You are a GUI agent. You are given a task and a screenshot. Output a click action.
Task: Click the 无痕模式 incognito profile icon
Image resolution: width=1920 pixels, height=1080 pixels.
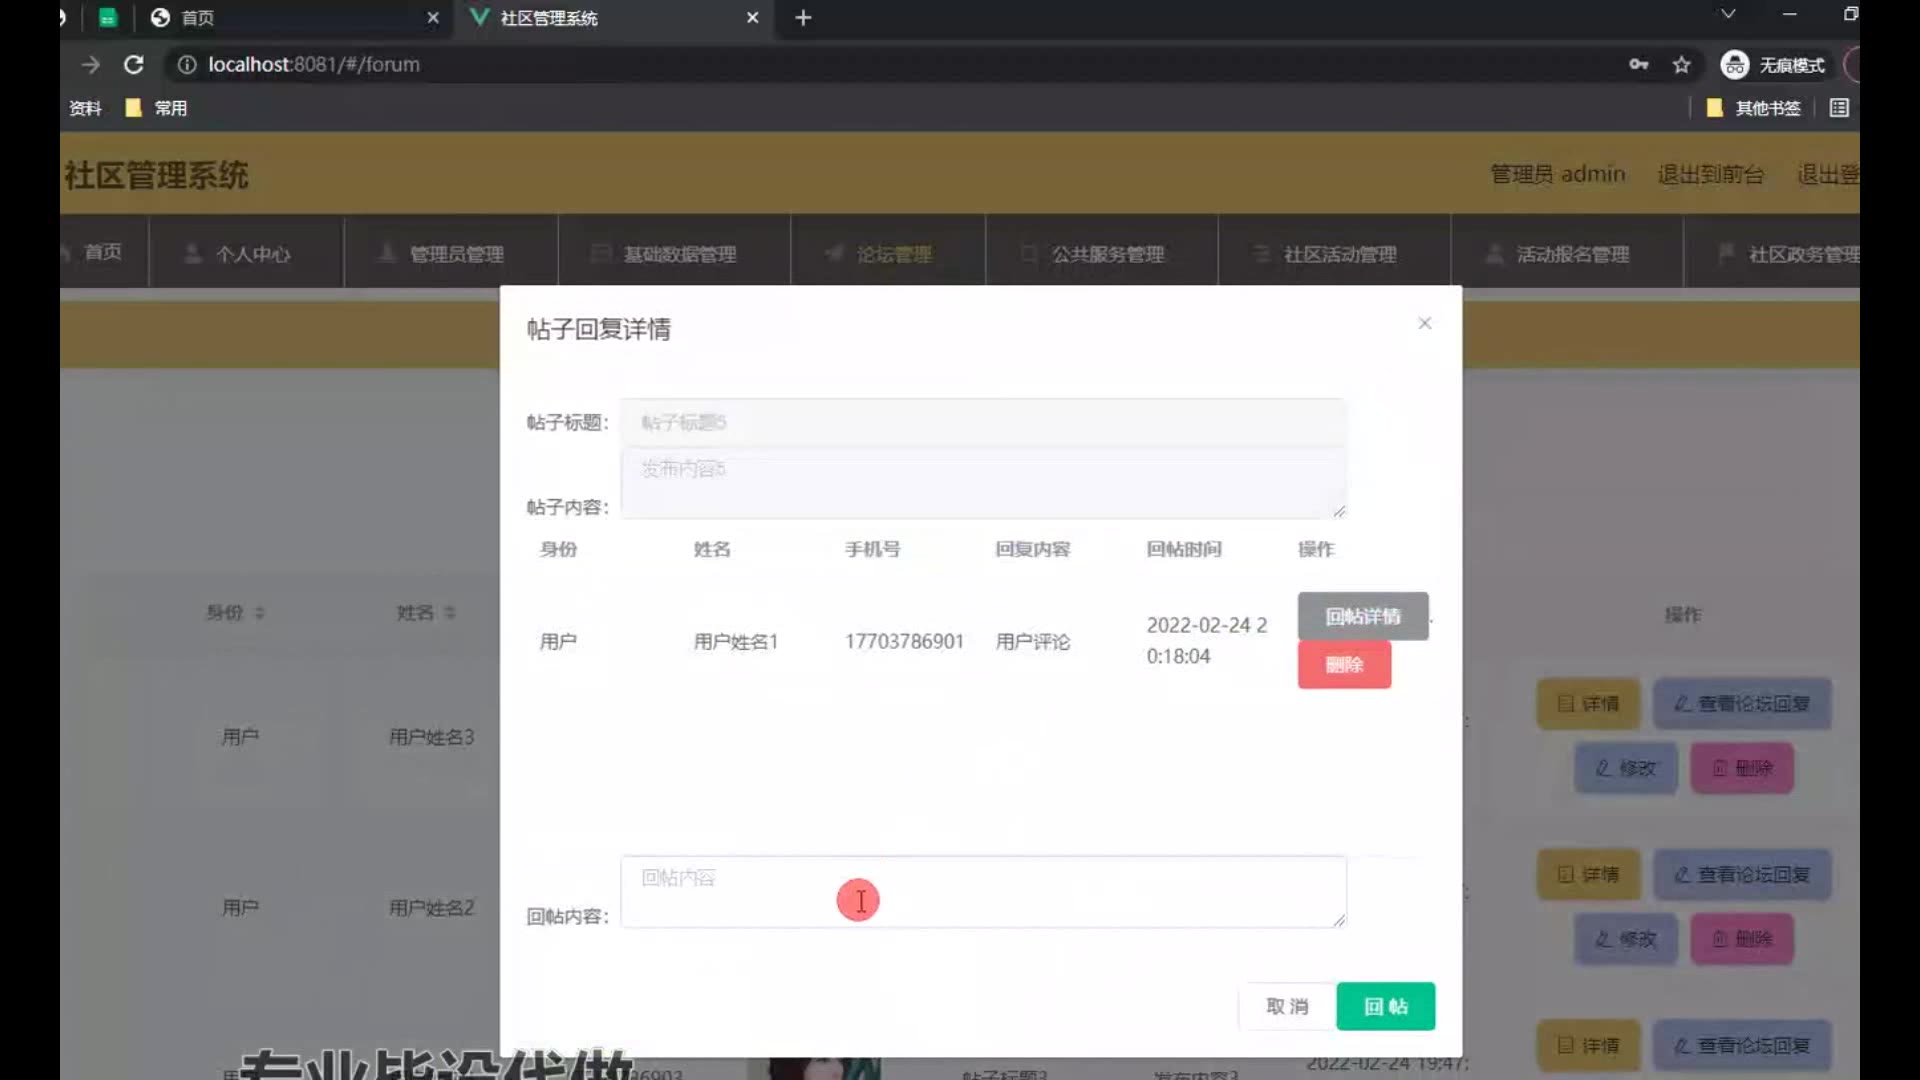click(1734, 65)
